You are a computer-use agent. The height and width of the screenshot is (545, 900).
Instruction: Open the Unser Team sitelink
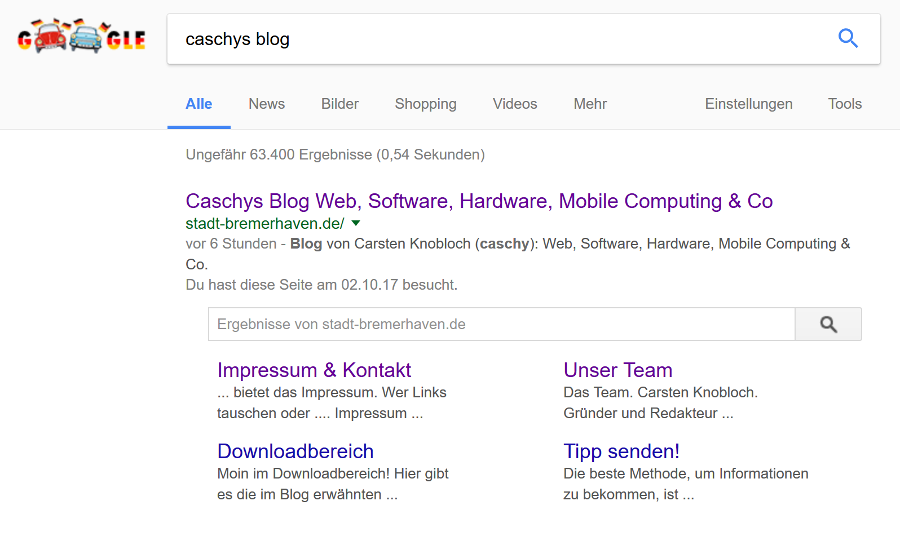coord(618,370)
